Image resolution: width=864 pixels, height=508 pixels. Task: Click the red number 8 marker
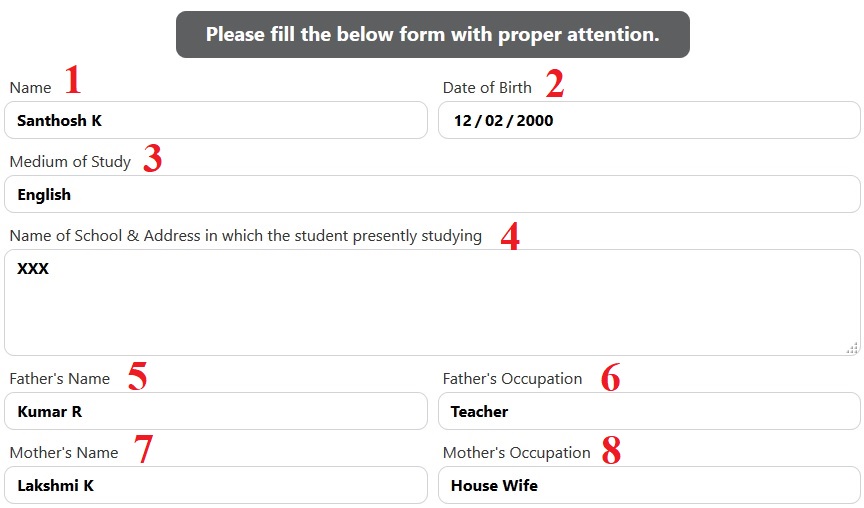point(611,452)
